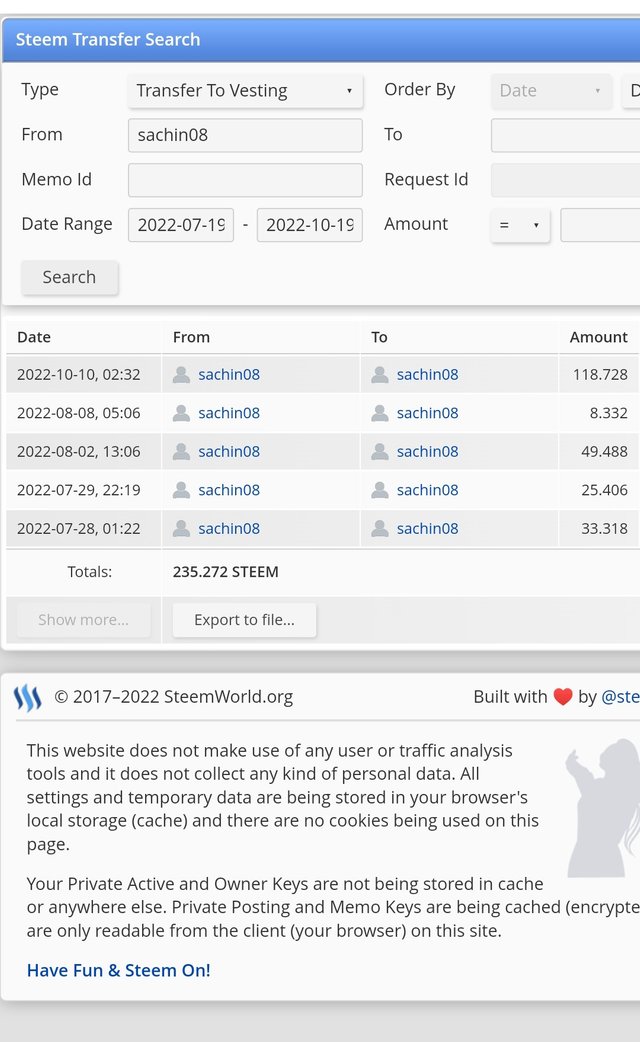640x1042 pixels.
Task: Click the To avatar icon in the 2022-10-10 row
Action: pos(380,375)
